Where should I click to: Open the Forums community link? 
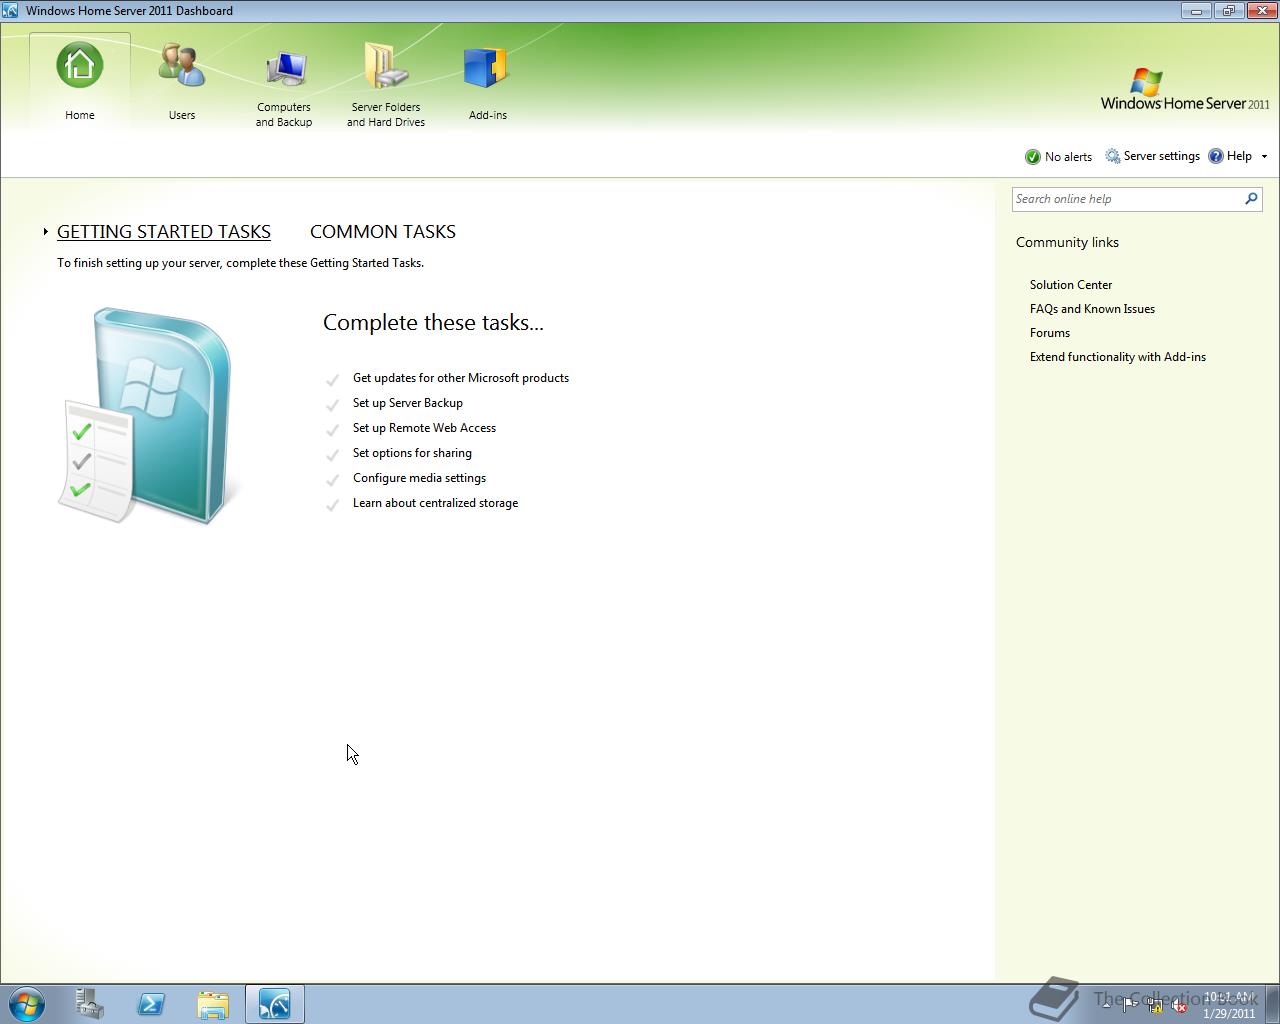pos(1050,333)
